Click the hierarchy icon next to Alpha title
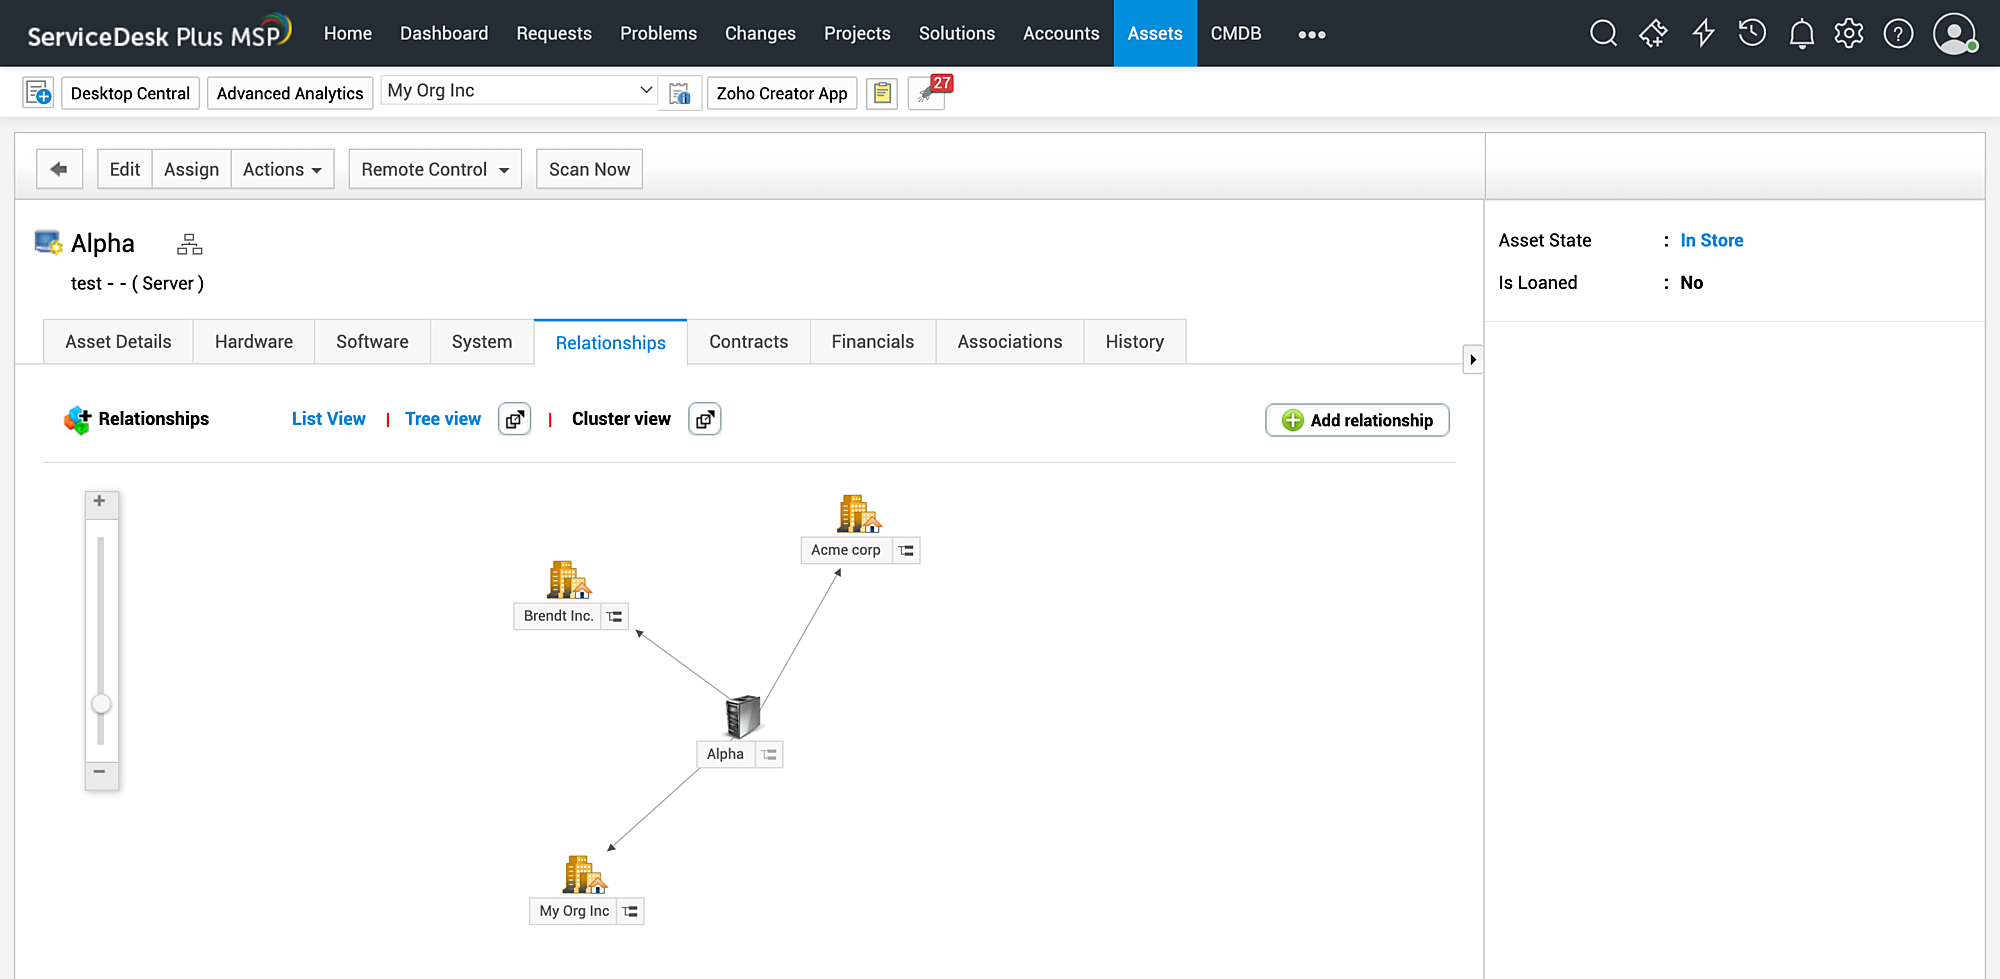This screenshot has height=979, width=2000. pyautogui.click(x=189, y=244)
